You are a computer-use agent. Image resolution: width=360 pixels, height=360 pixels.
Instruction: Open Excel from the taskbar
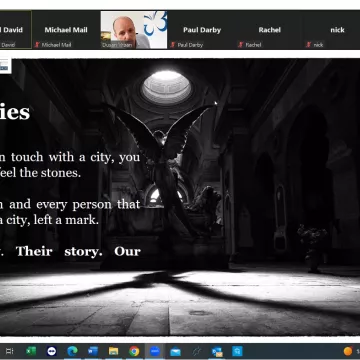tap(31, 351)
